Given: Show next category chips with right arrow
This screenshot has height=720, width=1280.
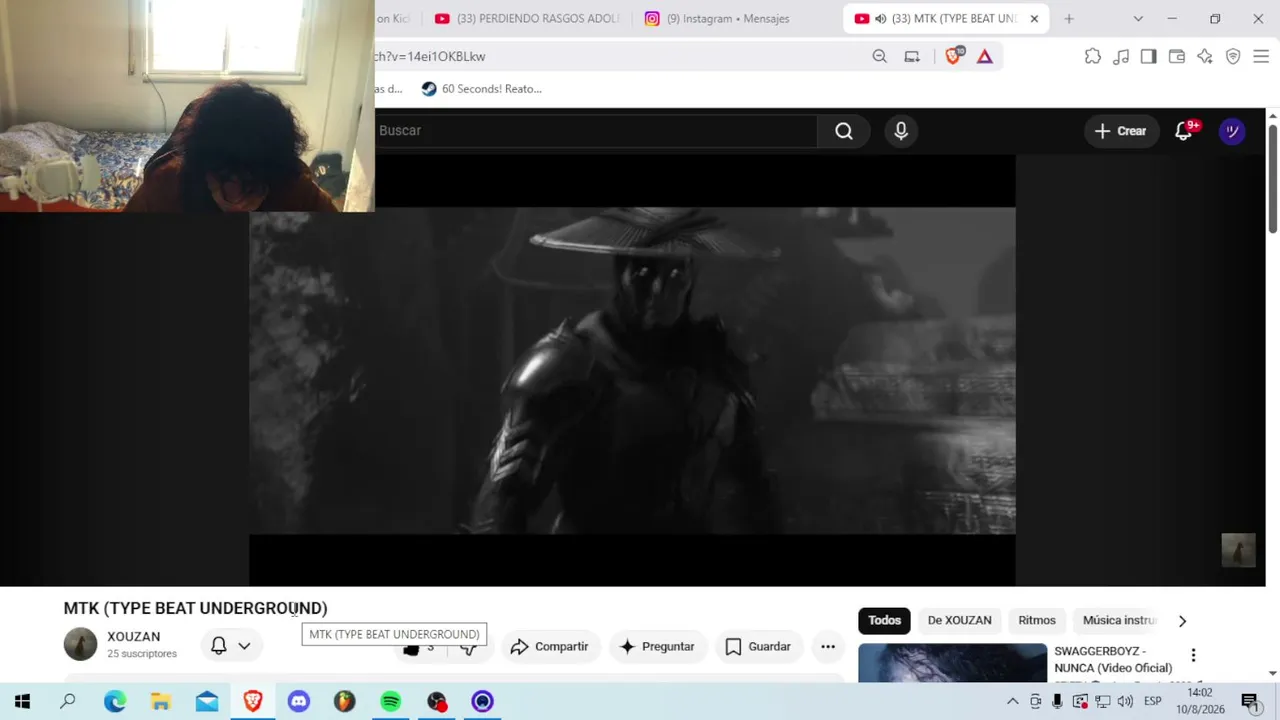Looking at the screenshot, I should click(x=1182, y=621).
